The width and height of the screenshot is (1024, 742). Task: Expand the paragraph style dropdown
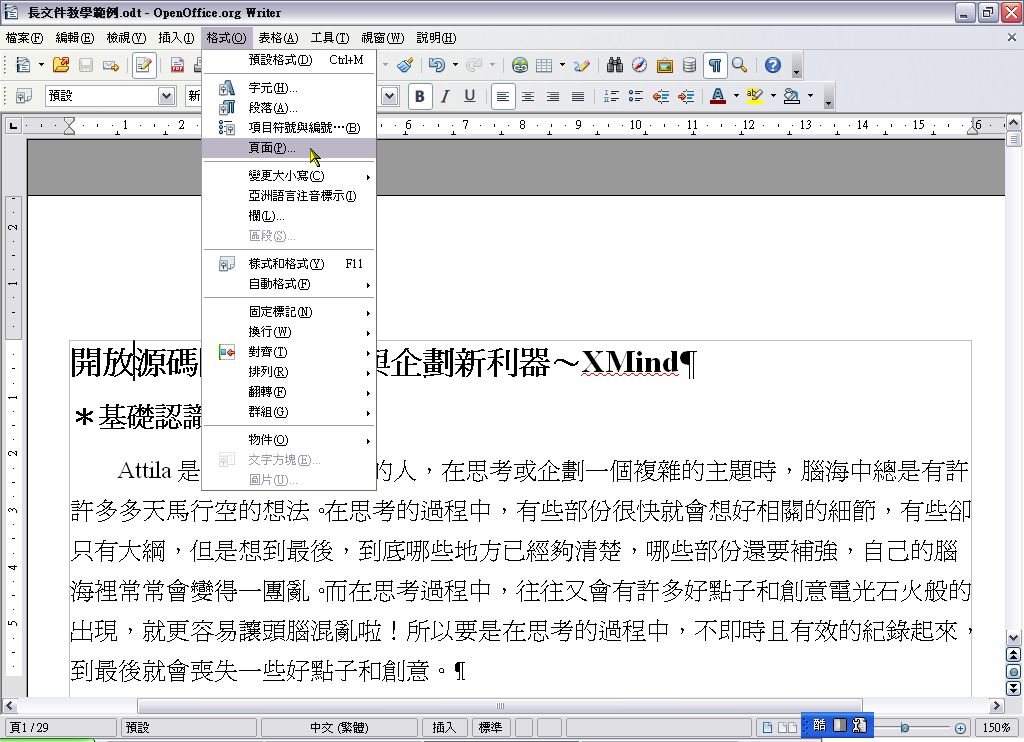pyautogui.click(x=167, y=96)
